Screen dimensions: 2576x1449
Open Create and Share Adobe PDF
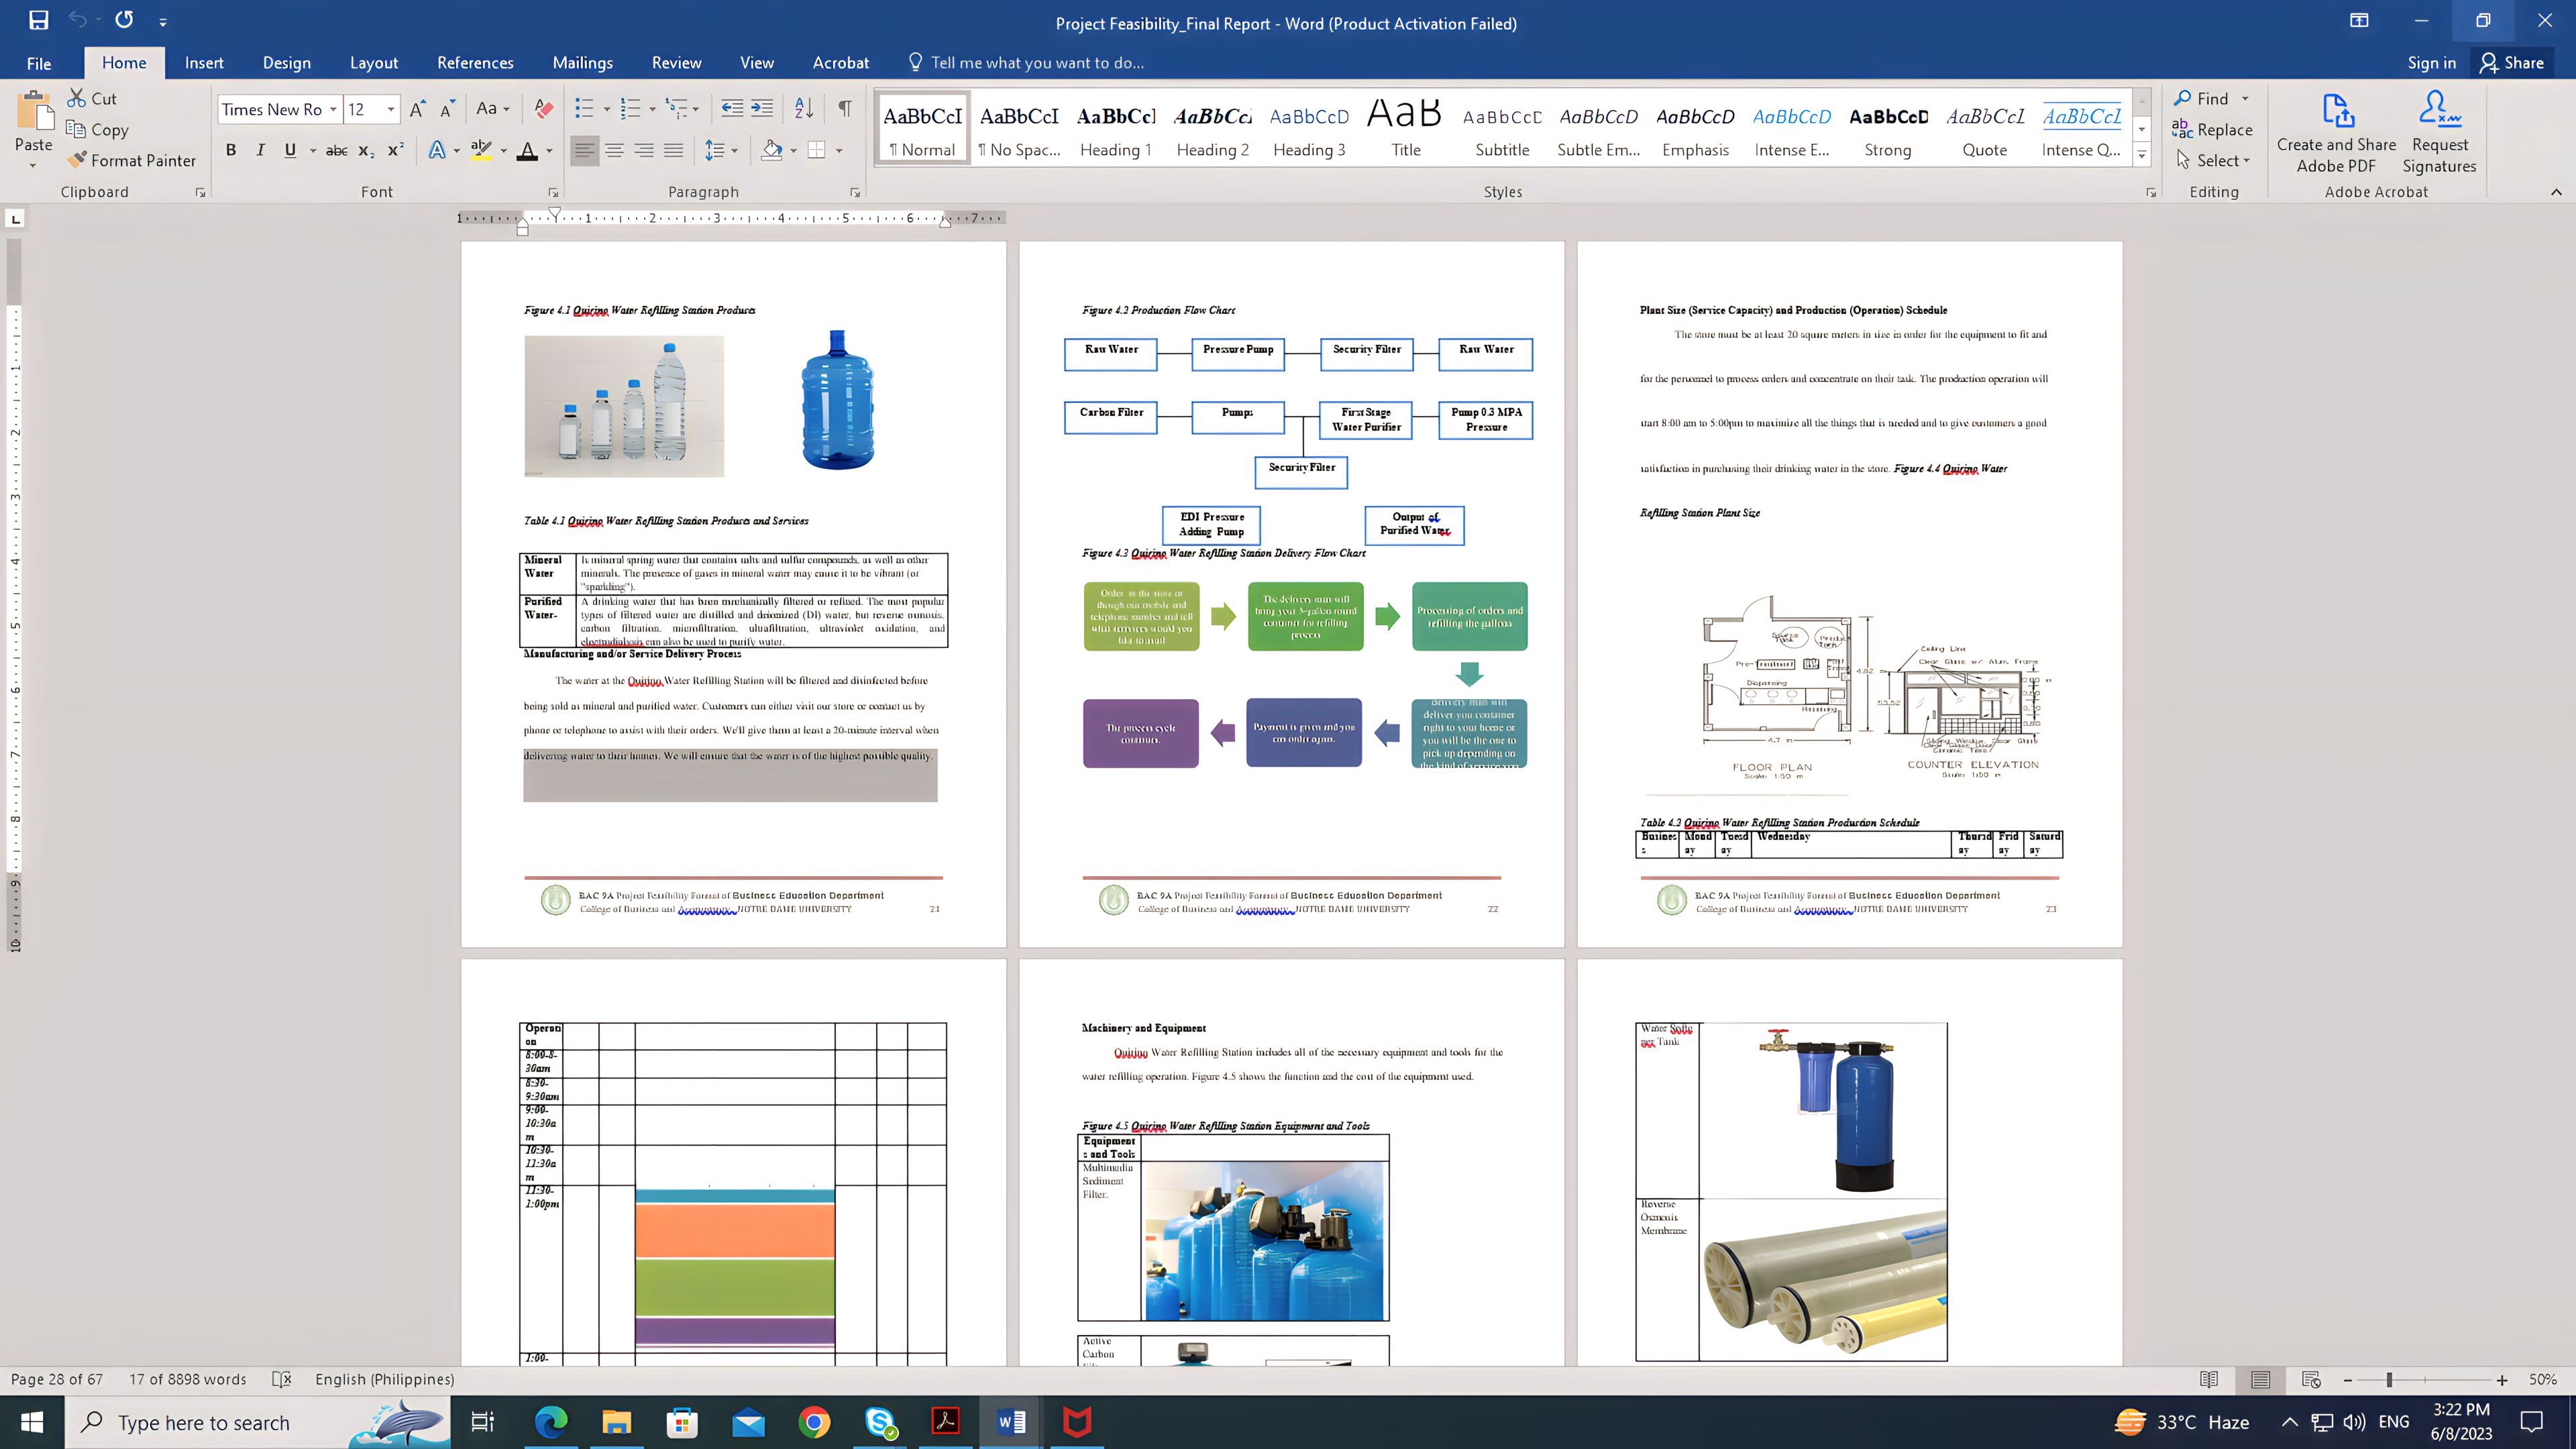(x=2336, y=133)
